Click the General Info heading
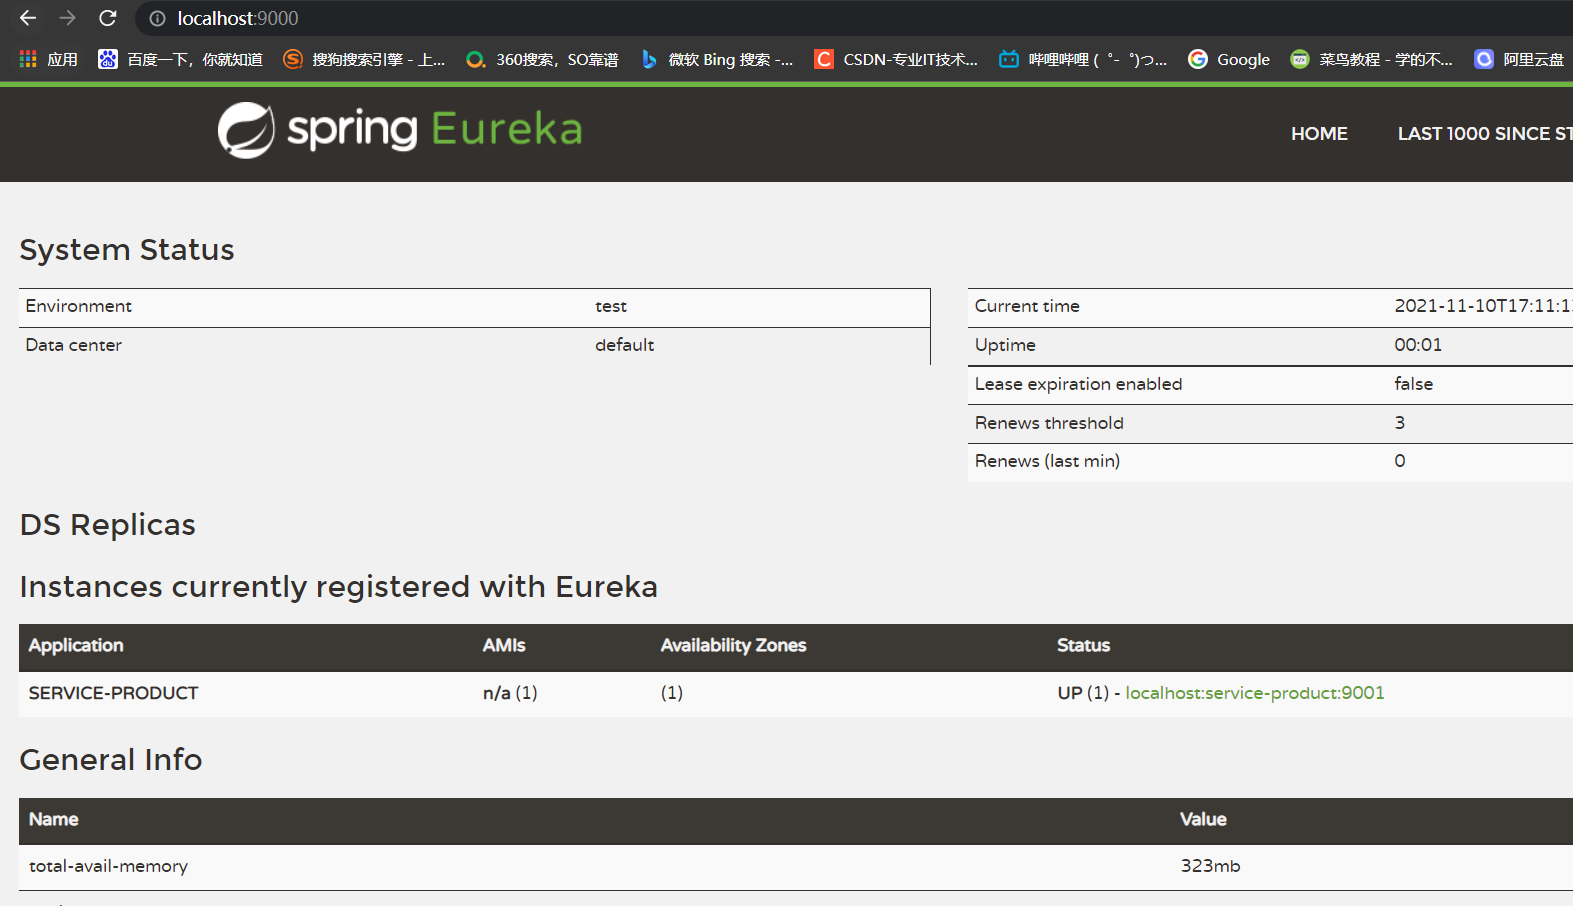This screenshot has height=906, width=1573. coord(111,760)
